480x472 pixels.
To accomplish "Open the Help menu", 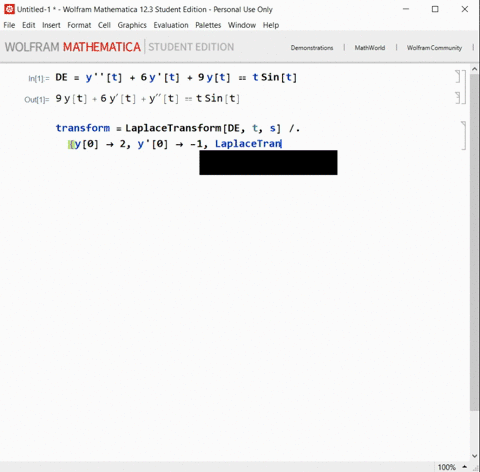I will 271,25.
